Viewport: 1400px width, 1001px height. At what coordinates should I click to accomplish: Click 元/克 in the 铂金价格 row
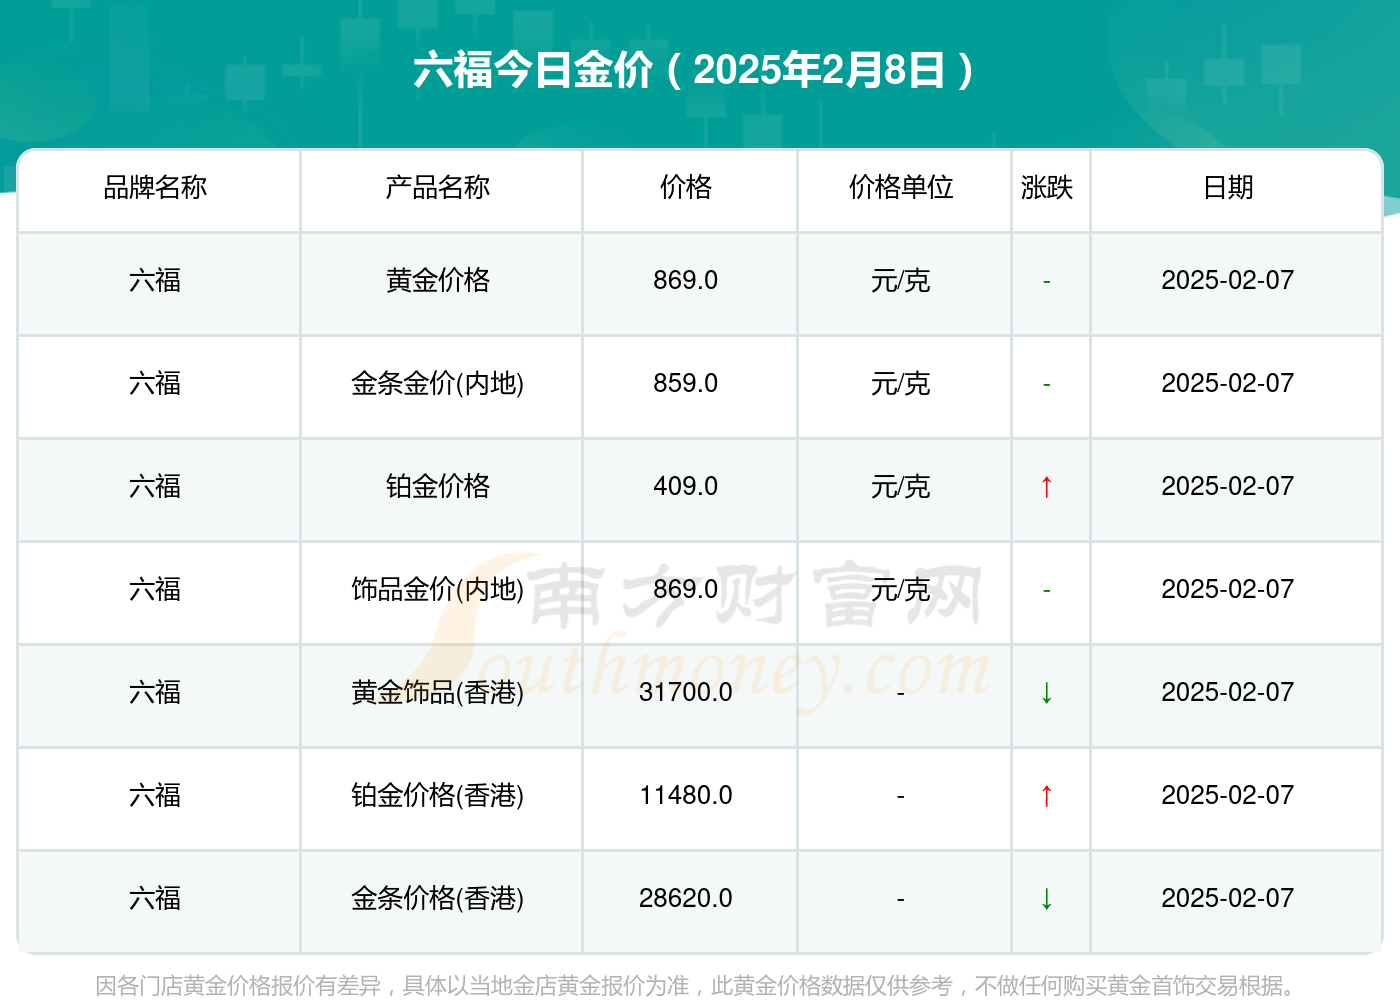[x=901, y=487]
